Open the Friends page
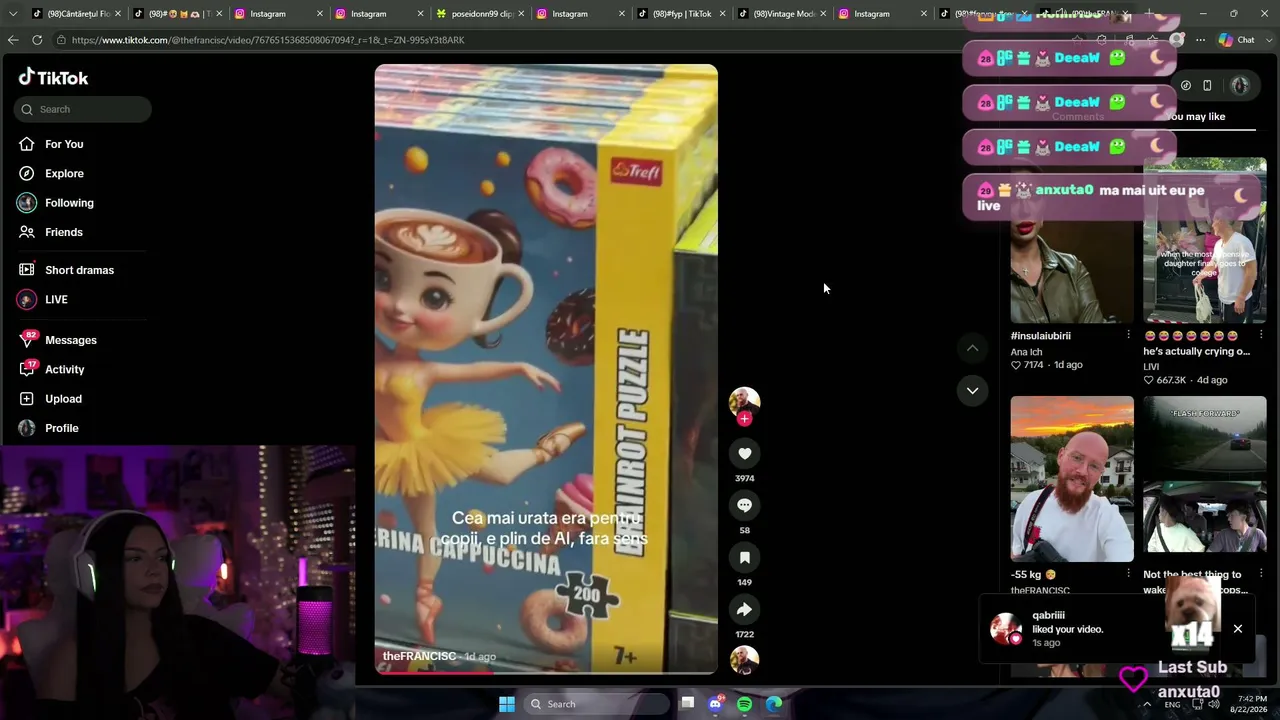Image resolution: width=1280 pixels, height=720 pixels. coord(63,232)
